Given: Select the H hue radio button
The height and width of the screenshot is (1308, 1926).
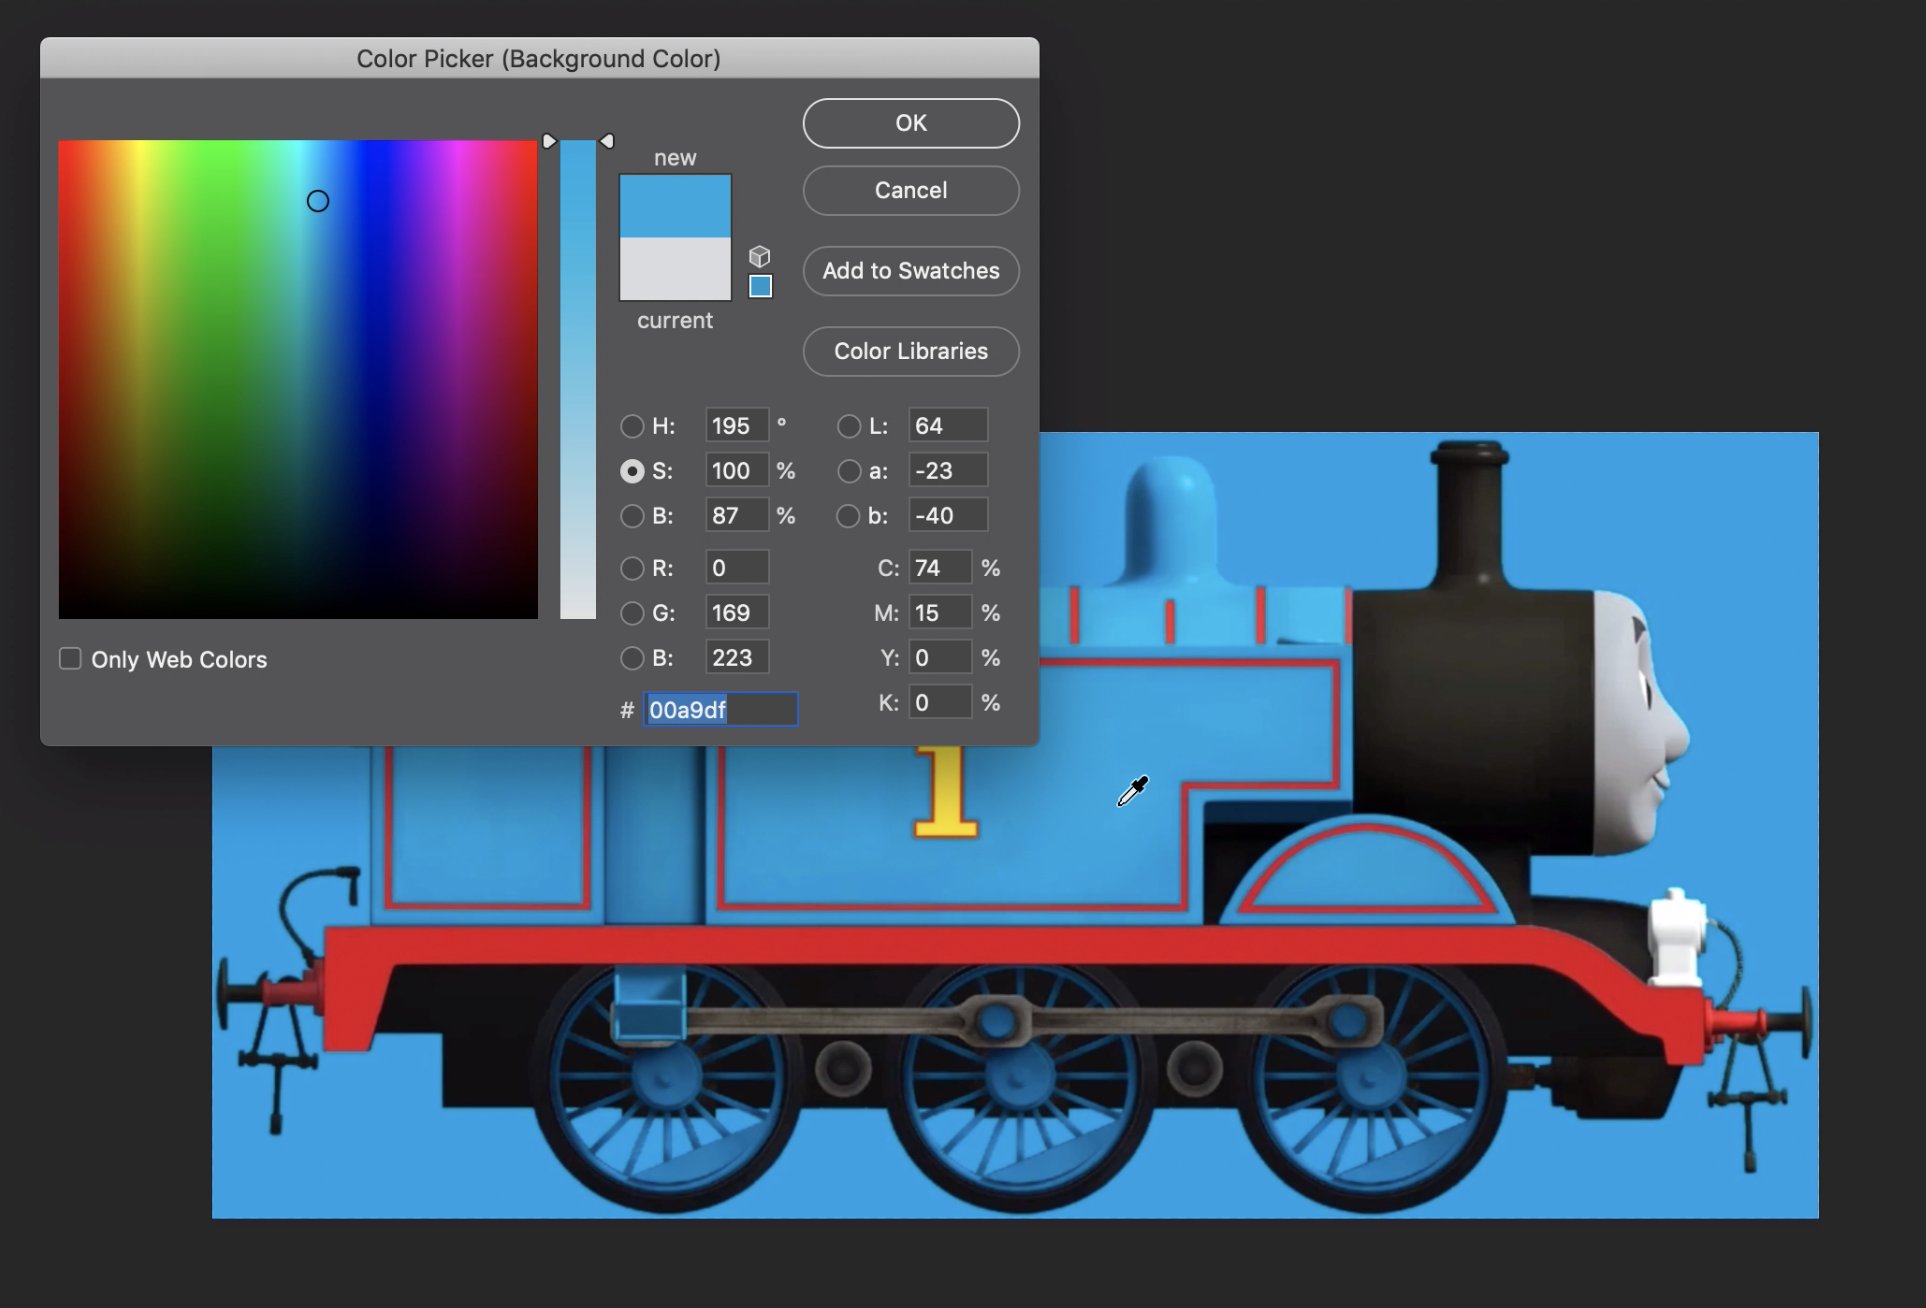Looking at the screenshot, I should 632,426.
